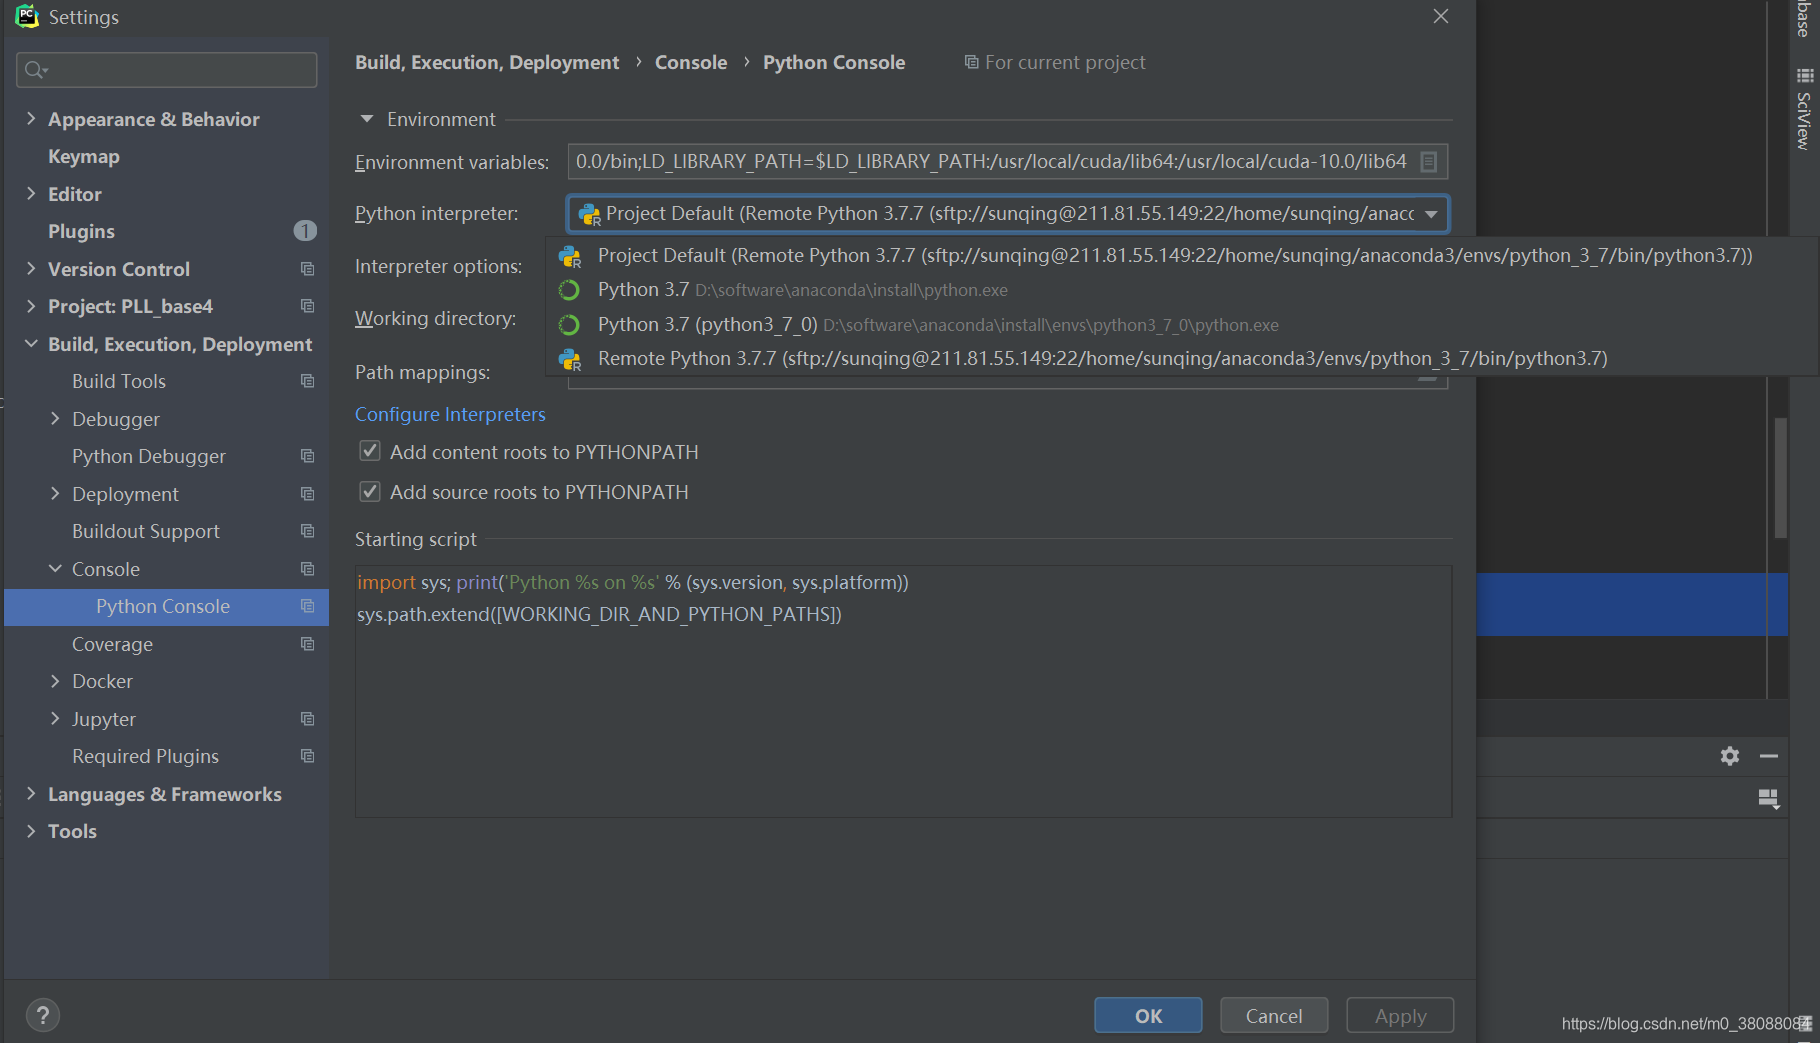Expand Appearance & Behavior
The width and height of the screenshot is (1820, 1043).
pos(31,118)
